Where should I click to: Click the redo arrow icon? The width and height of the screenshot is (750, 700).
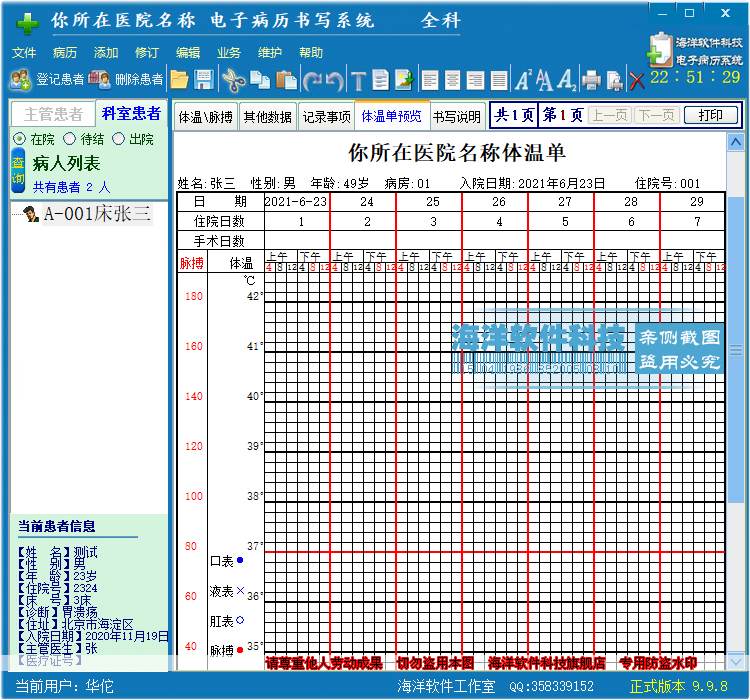click(312, 80)
